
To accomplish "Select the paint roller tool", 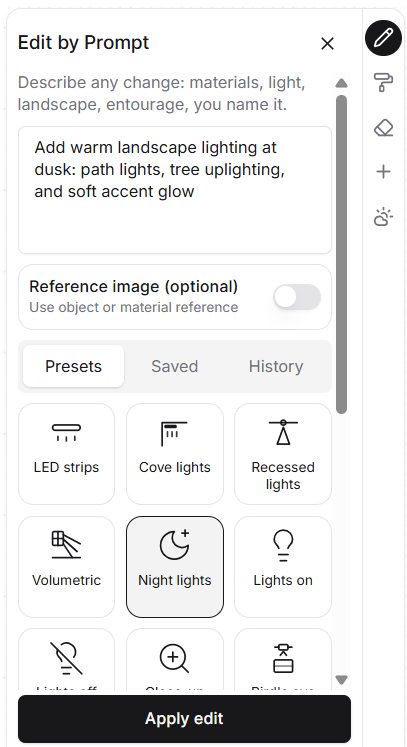I will click(x=384, y=82).
